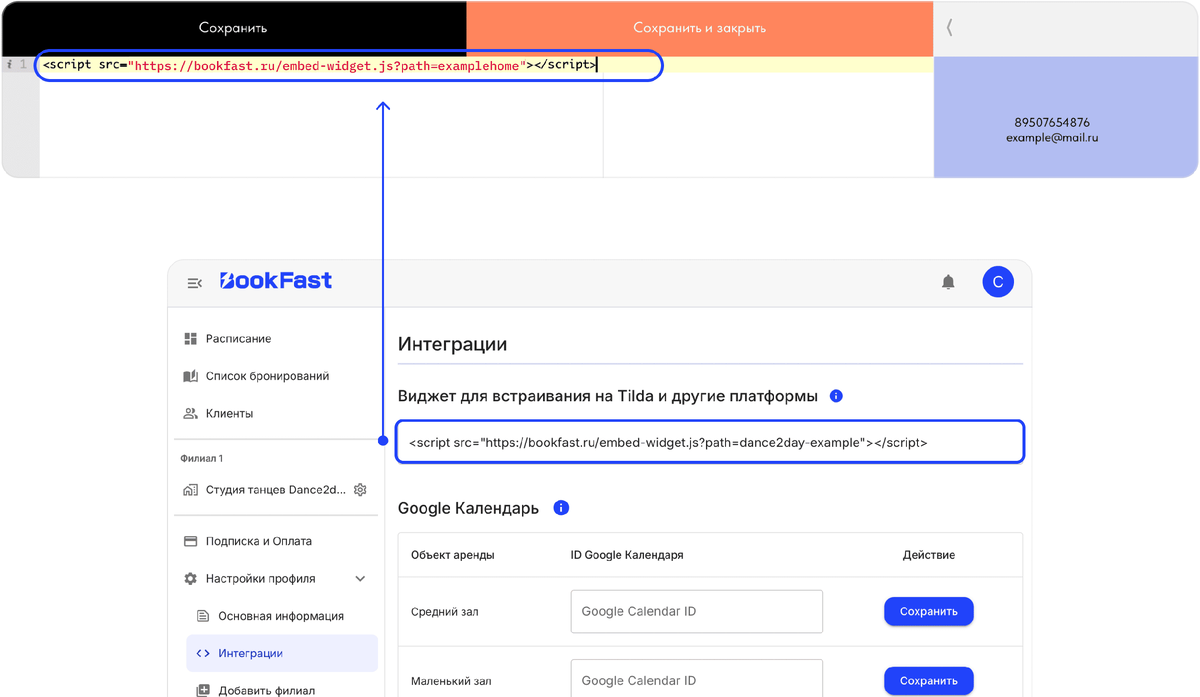Collapse the sidebar with the menu icon
The height and width of the screenshot is (697, 1200).
(195, 283)
